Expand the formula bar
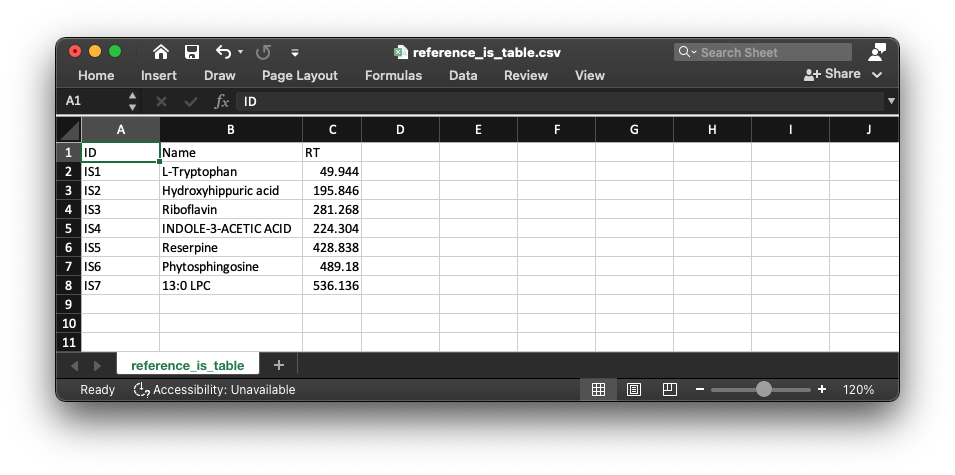The width and height of the screenshot is (955, 475). (x=890, y=101)
